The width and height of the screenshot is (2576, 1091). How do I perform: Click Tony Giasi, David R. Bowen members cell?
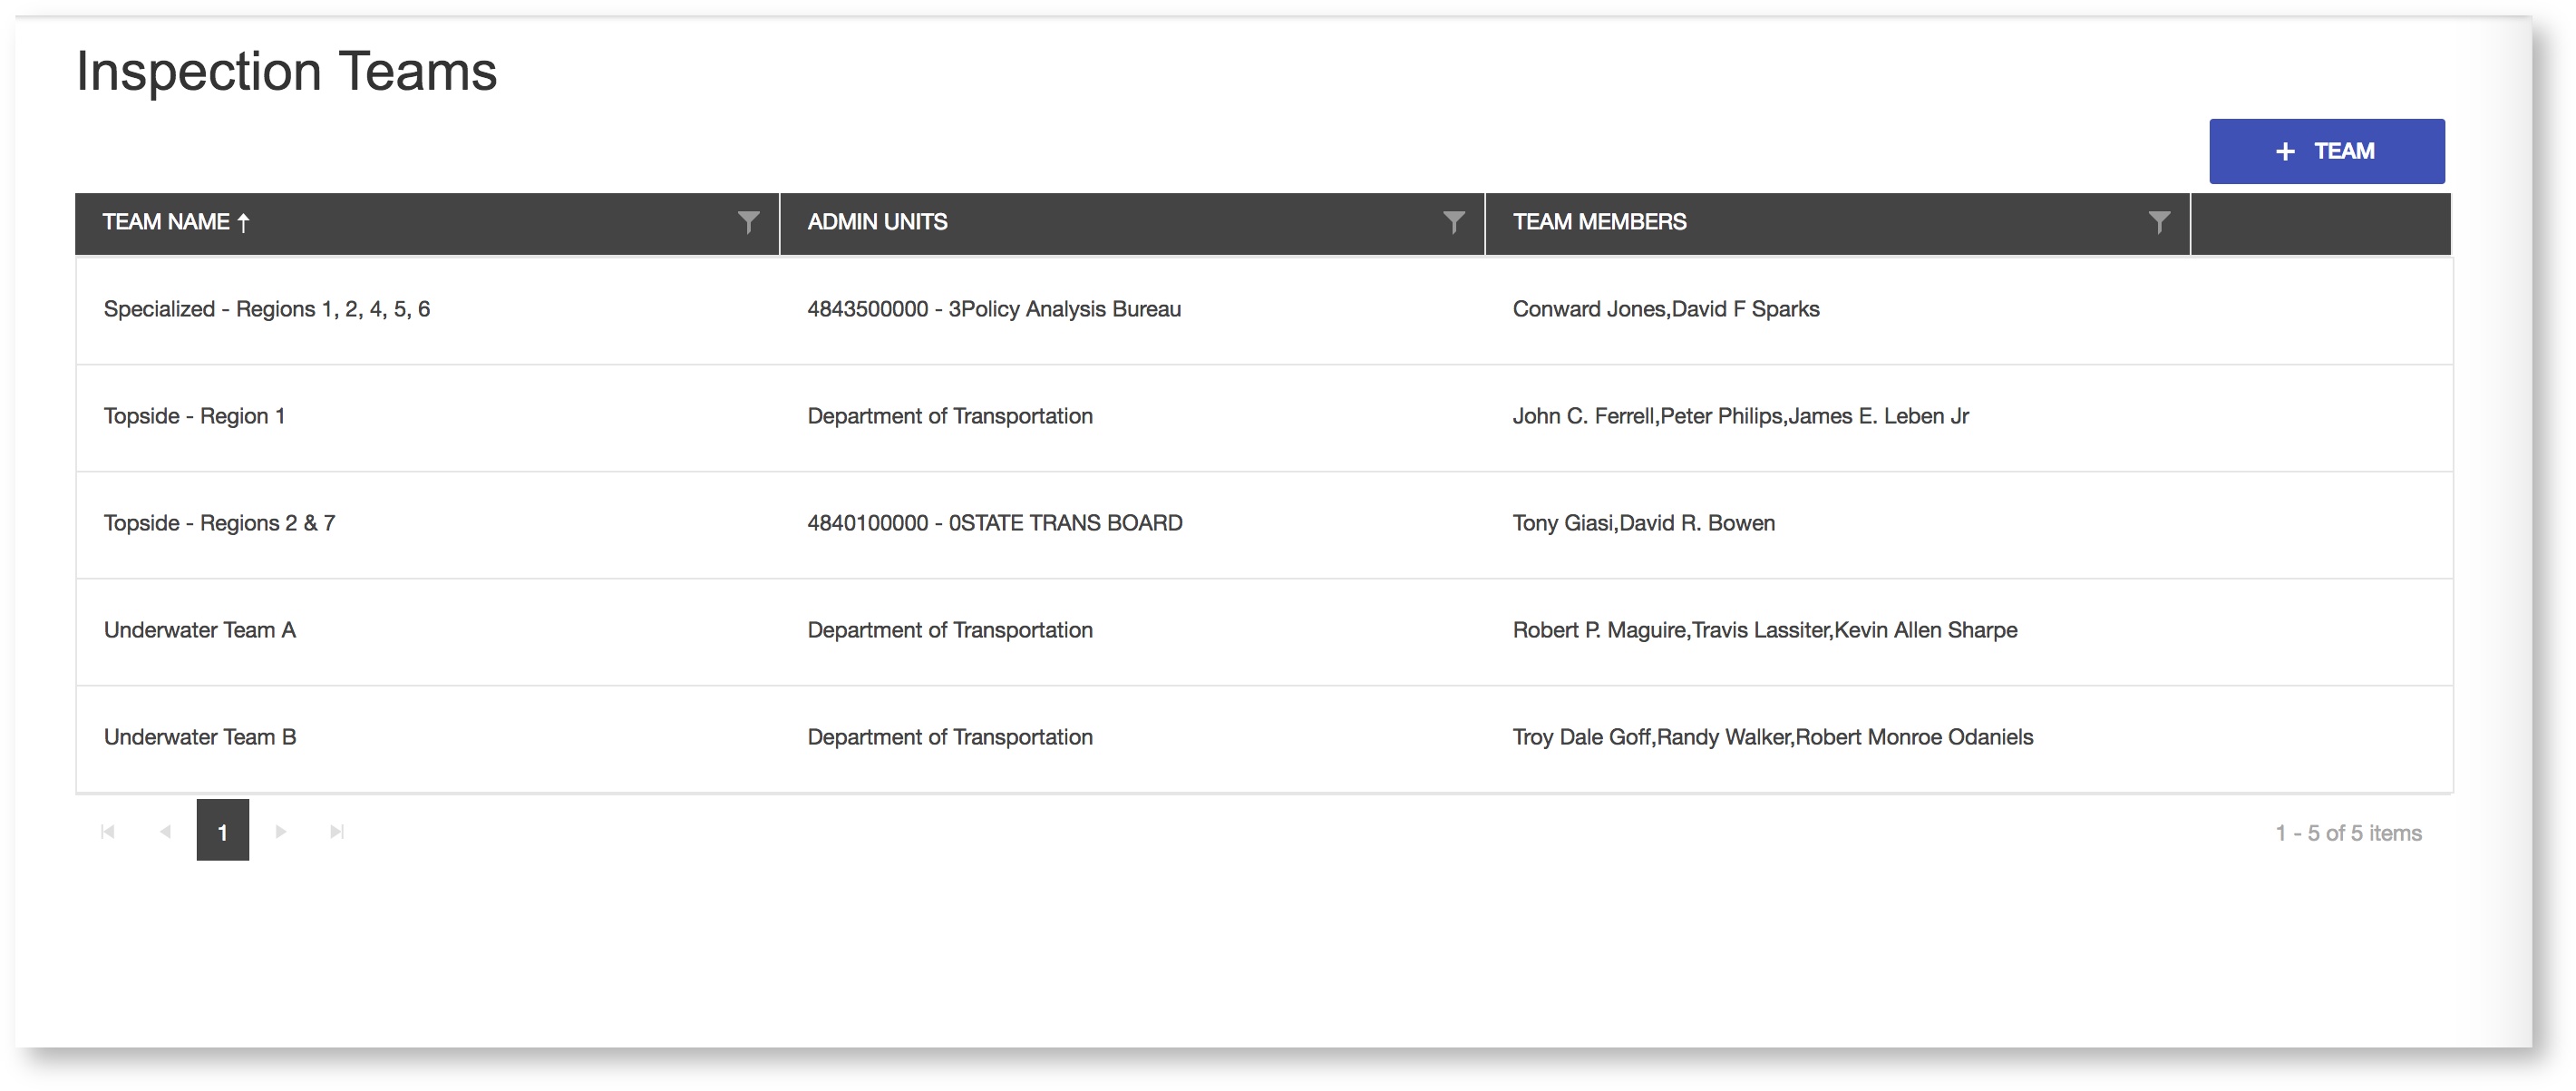click(x=1643, y=523)
